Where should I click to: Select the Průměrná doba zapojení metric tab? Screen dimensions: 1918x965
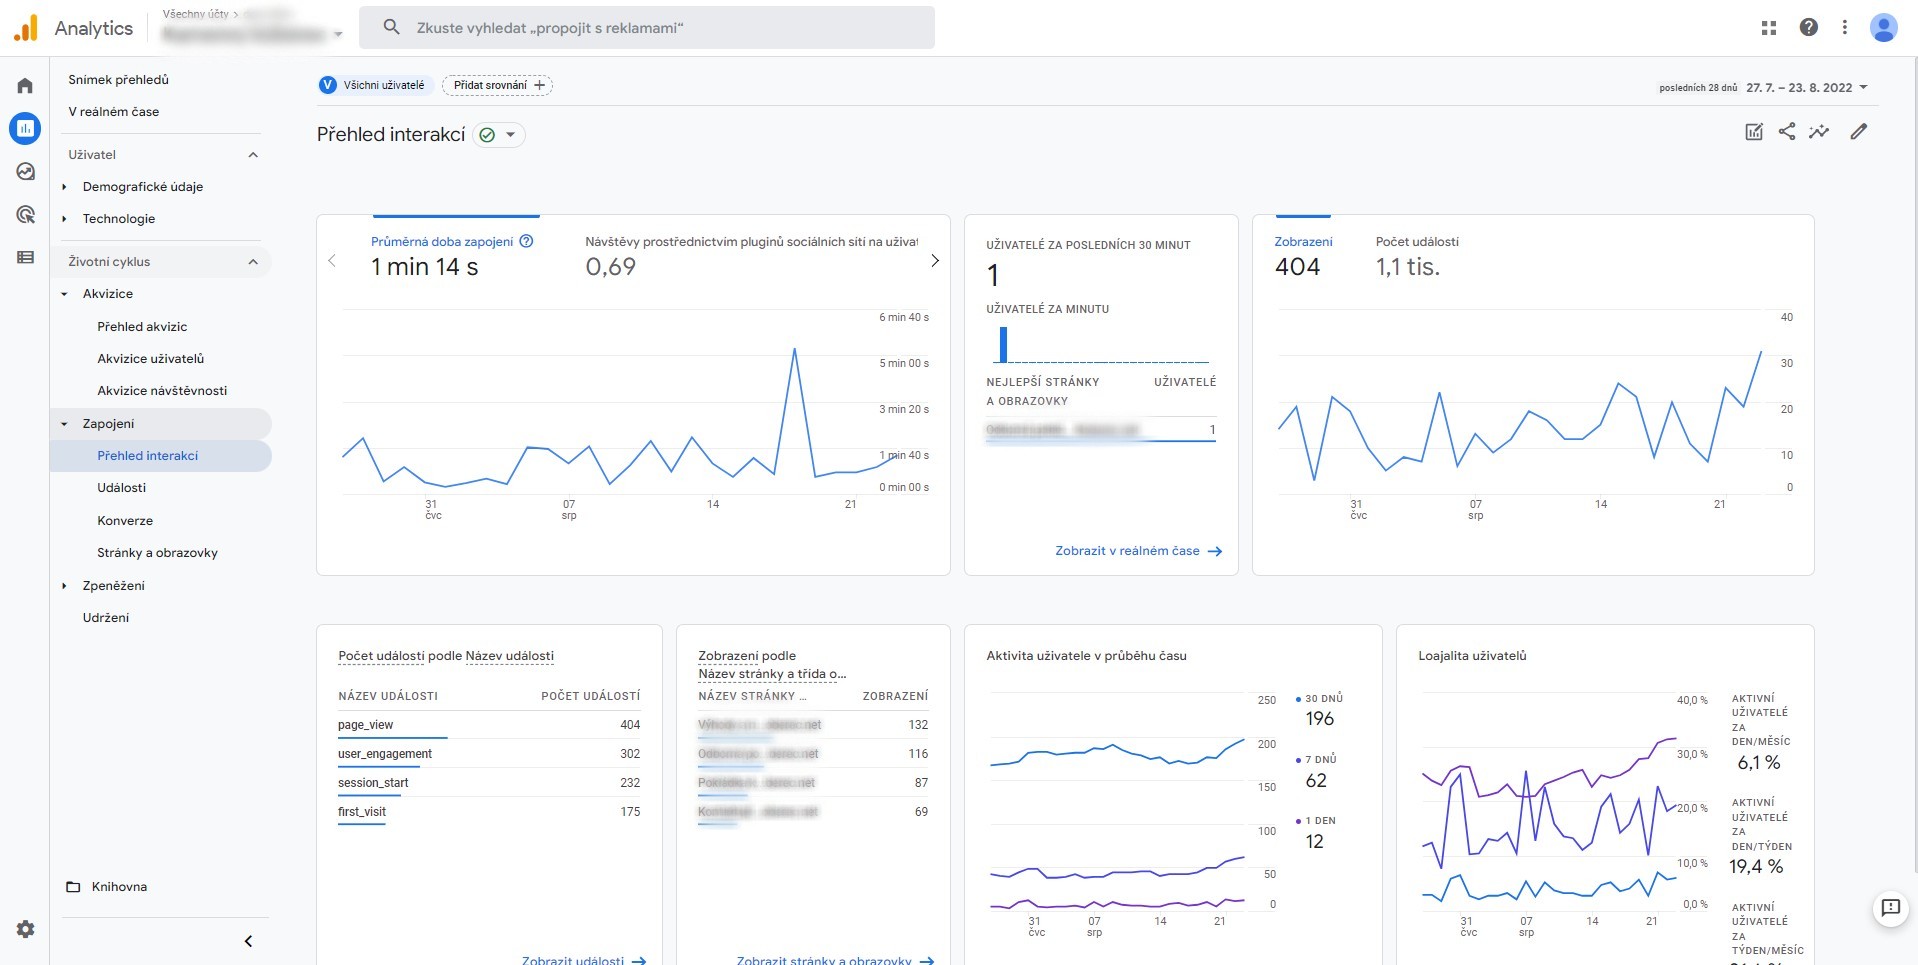point(452,256)
